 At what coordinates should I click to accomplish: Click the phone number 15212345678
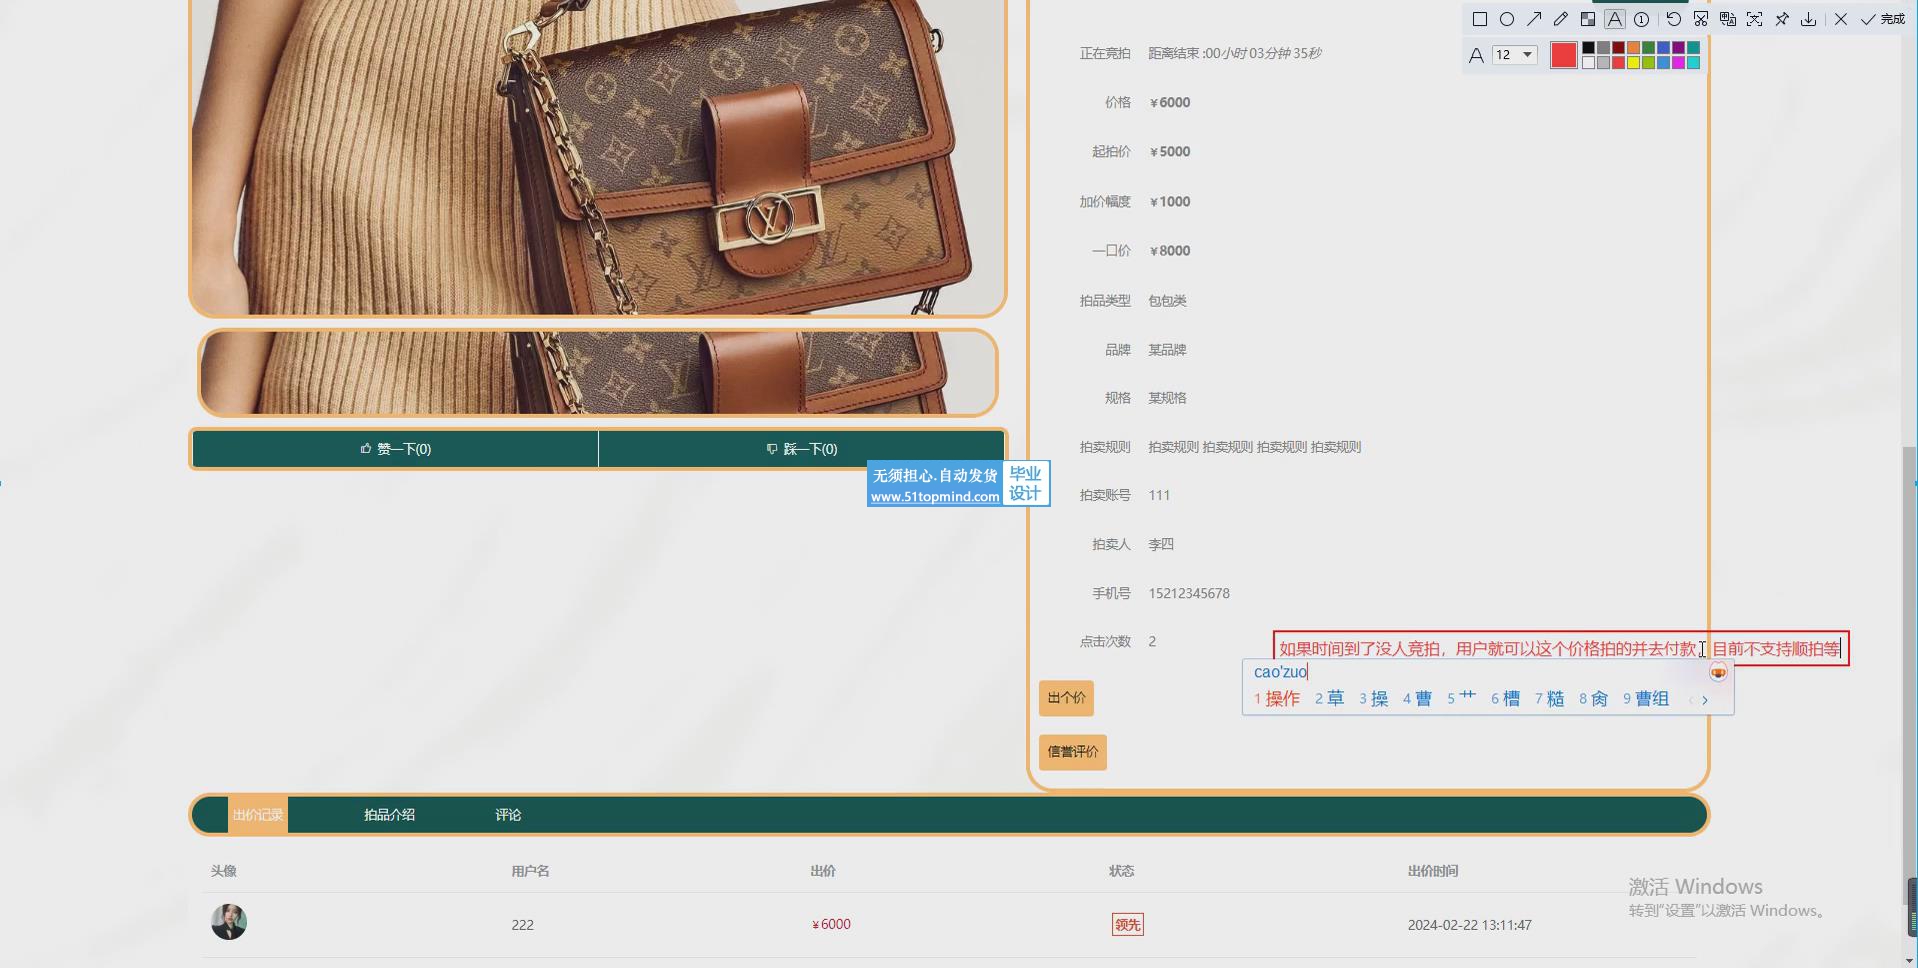(x=1189, y=593)
